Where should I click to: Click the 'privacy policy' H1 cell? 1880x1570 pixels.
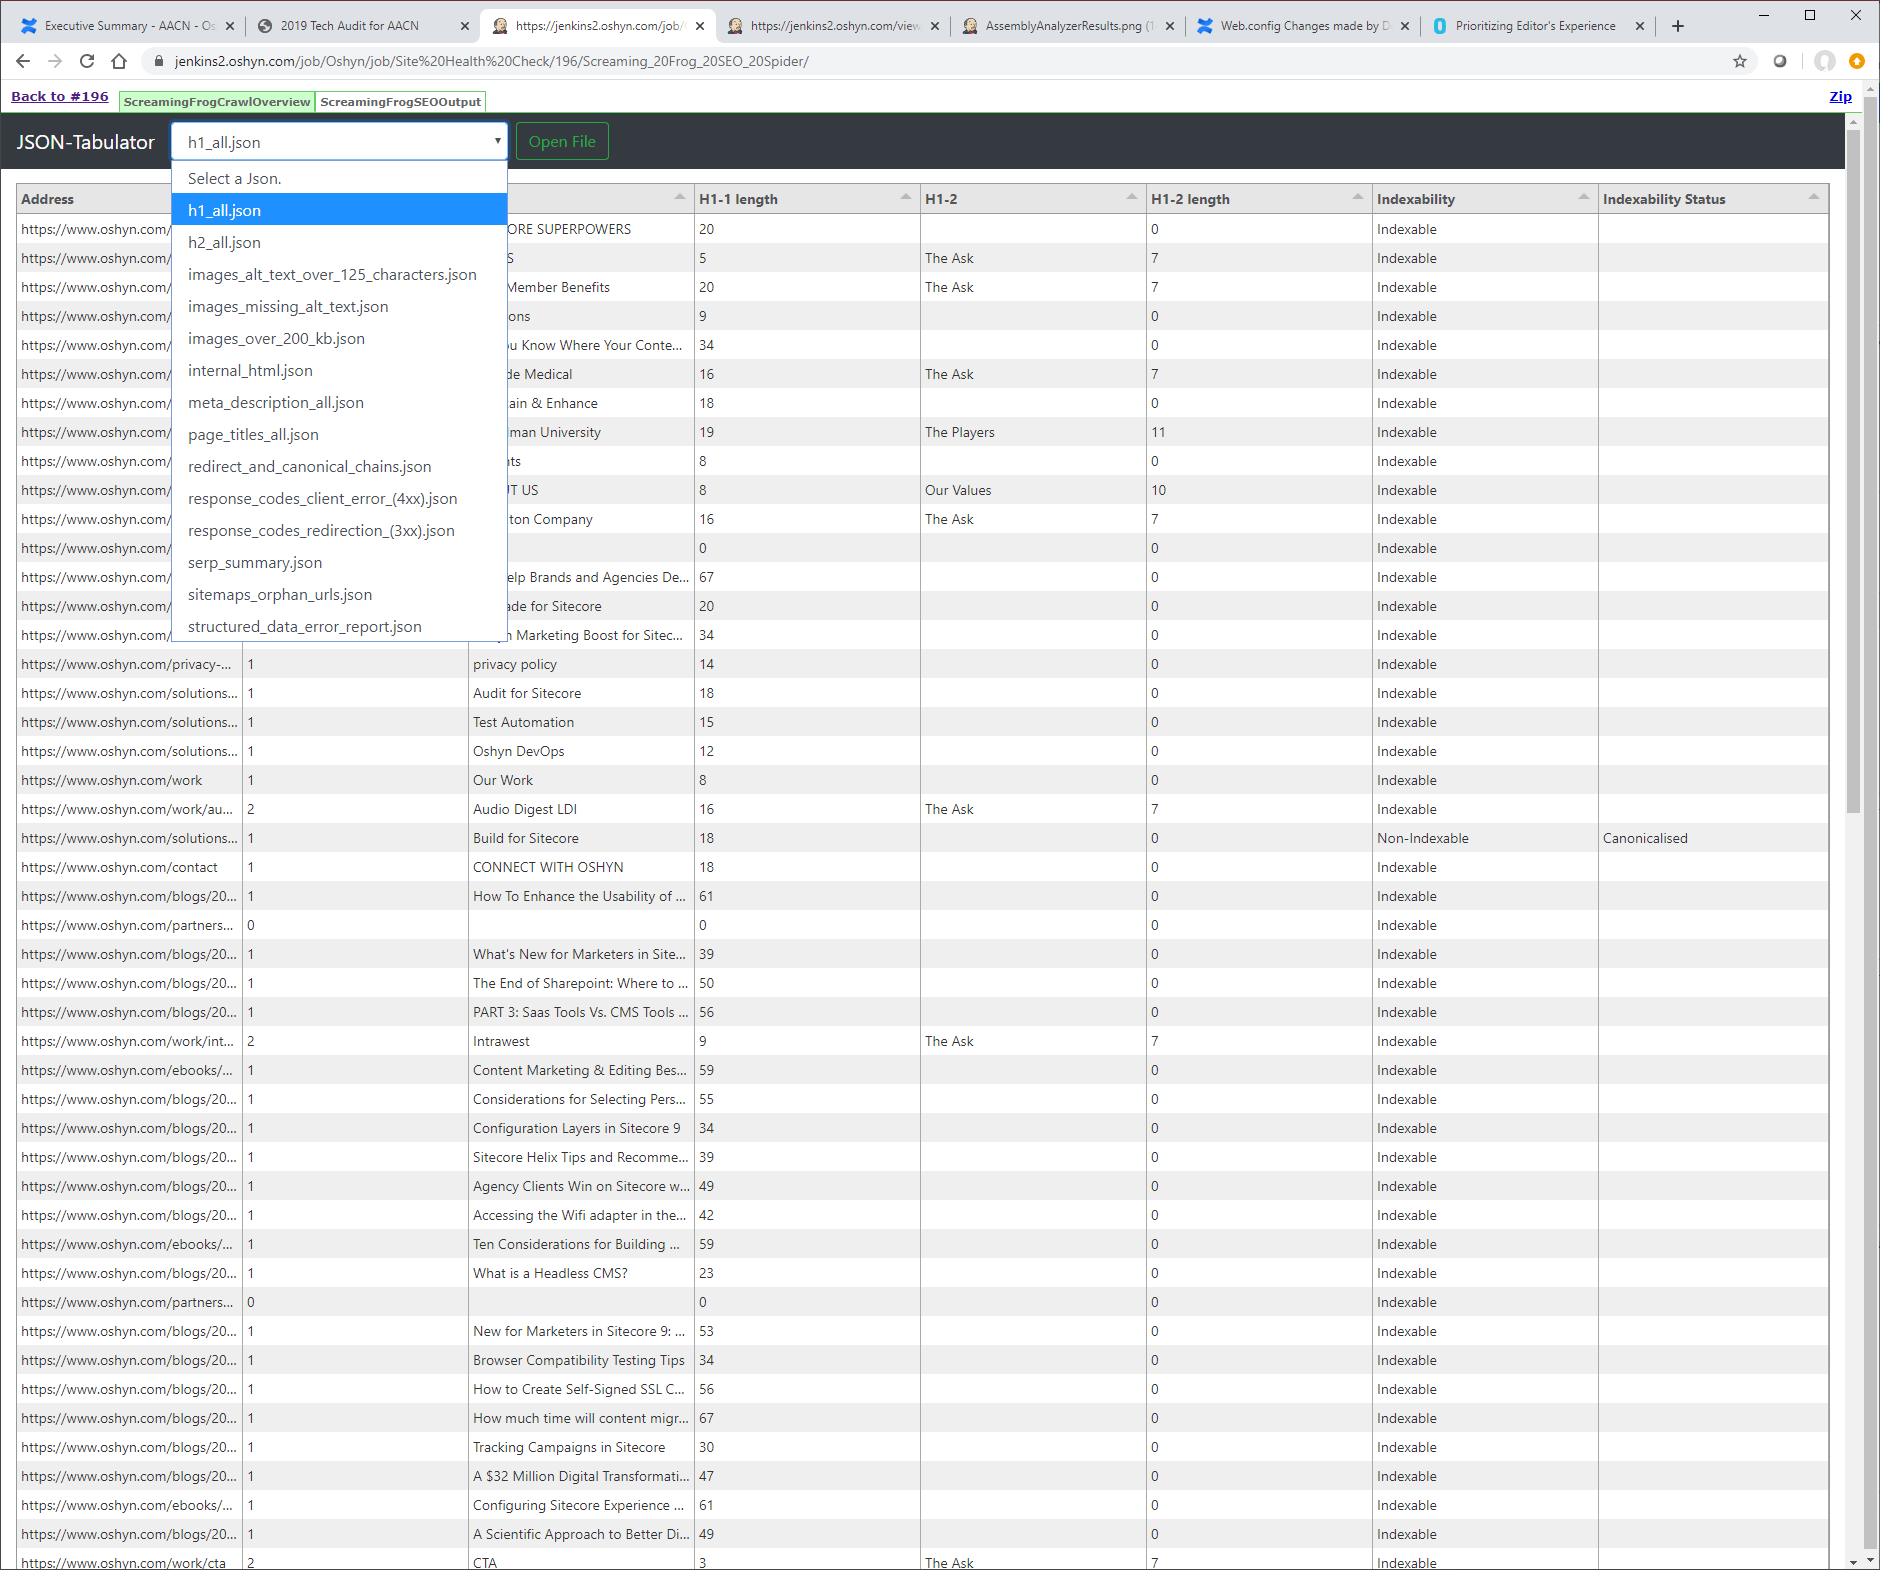click(581, 664)
